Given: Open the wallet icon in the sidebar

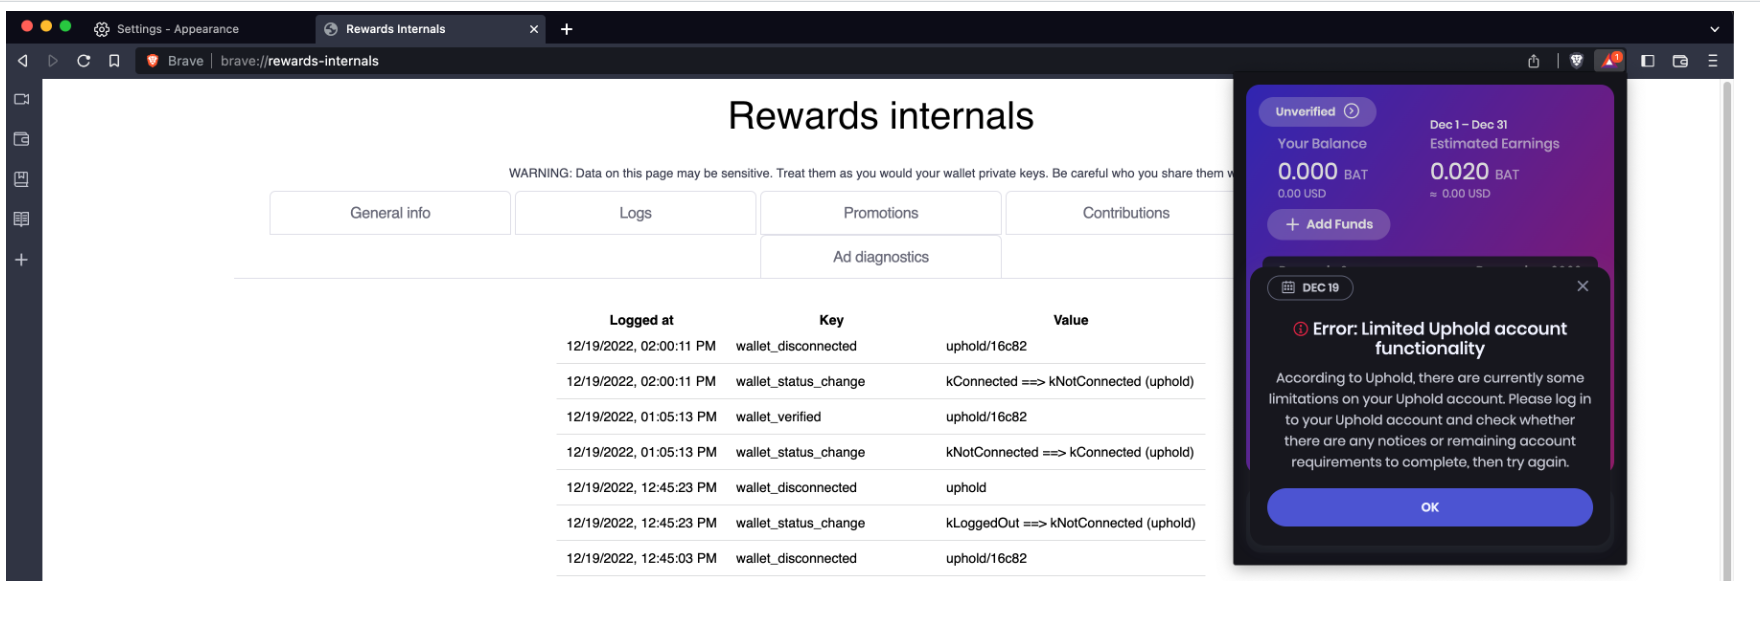Looking at the screenshot, I should pyautogui.click(x=21, y=139).
